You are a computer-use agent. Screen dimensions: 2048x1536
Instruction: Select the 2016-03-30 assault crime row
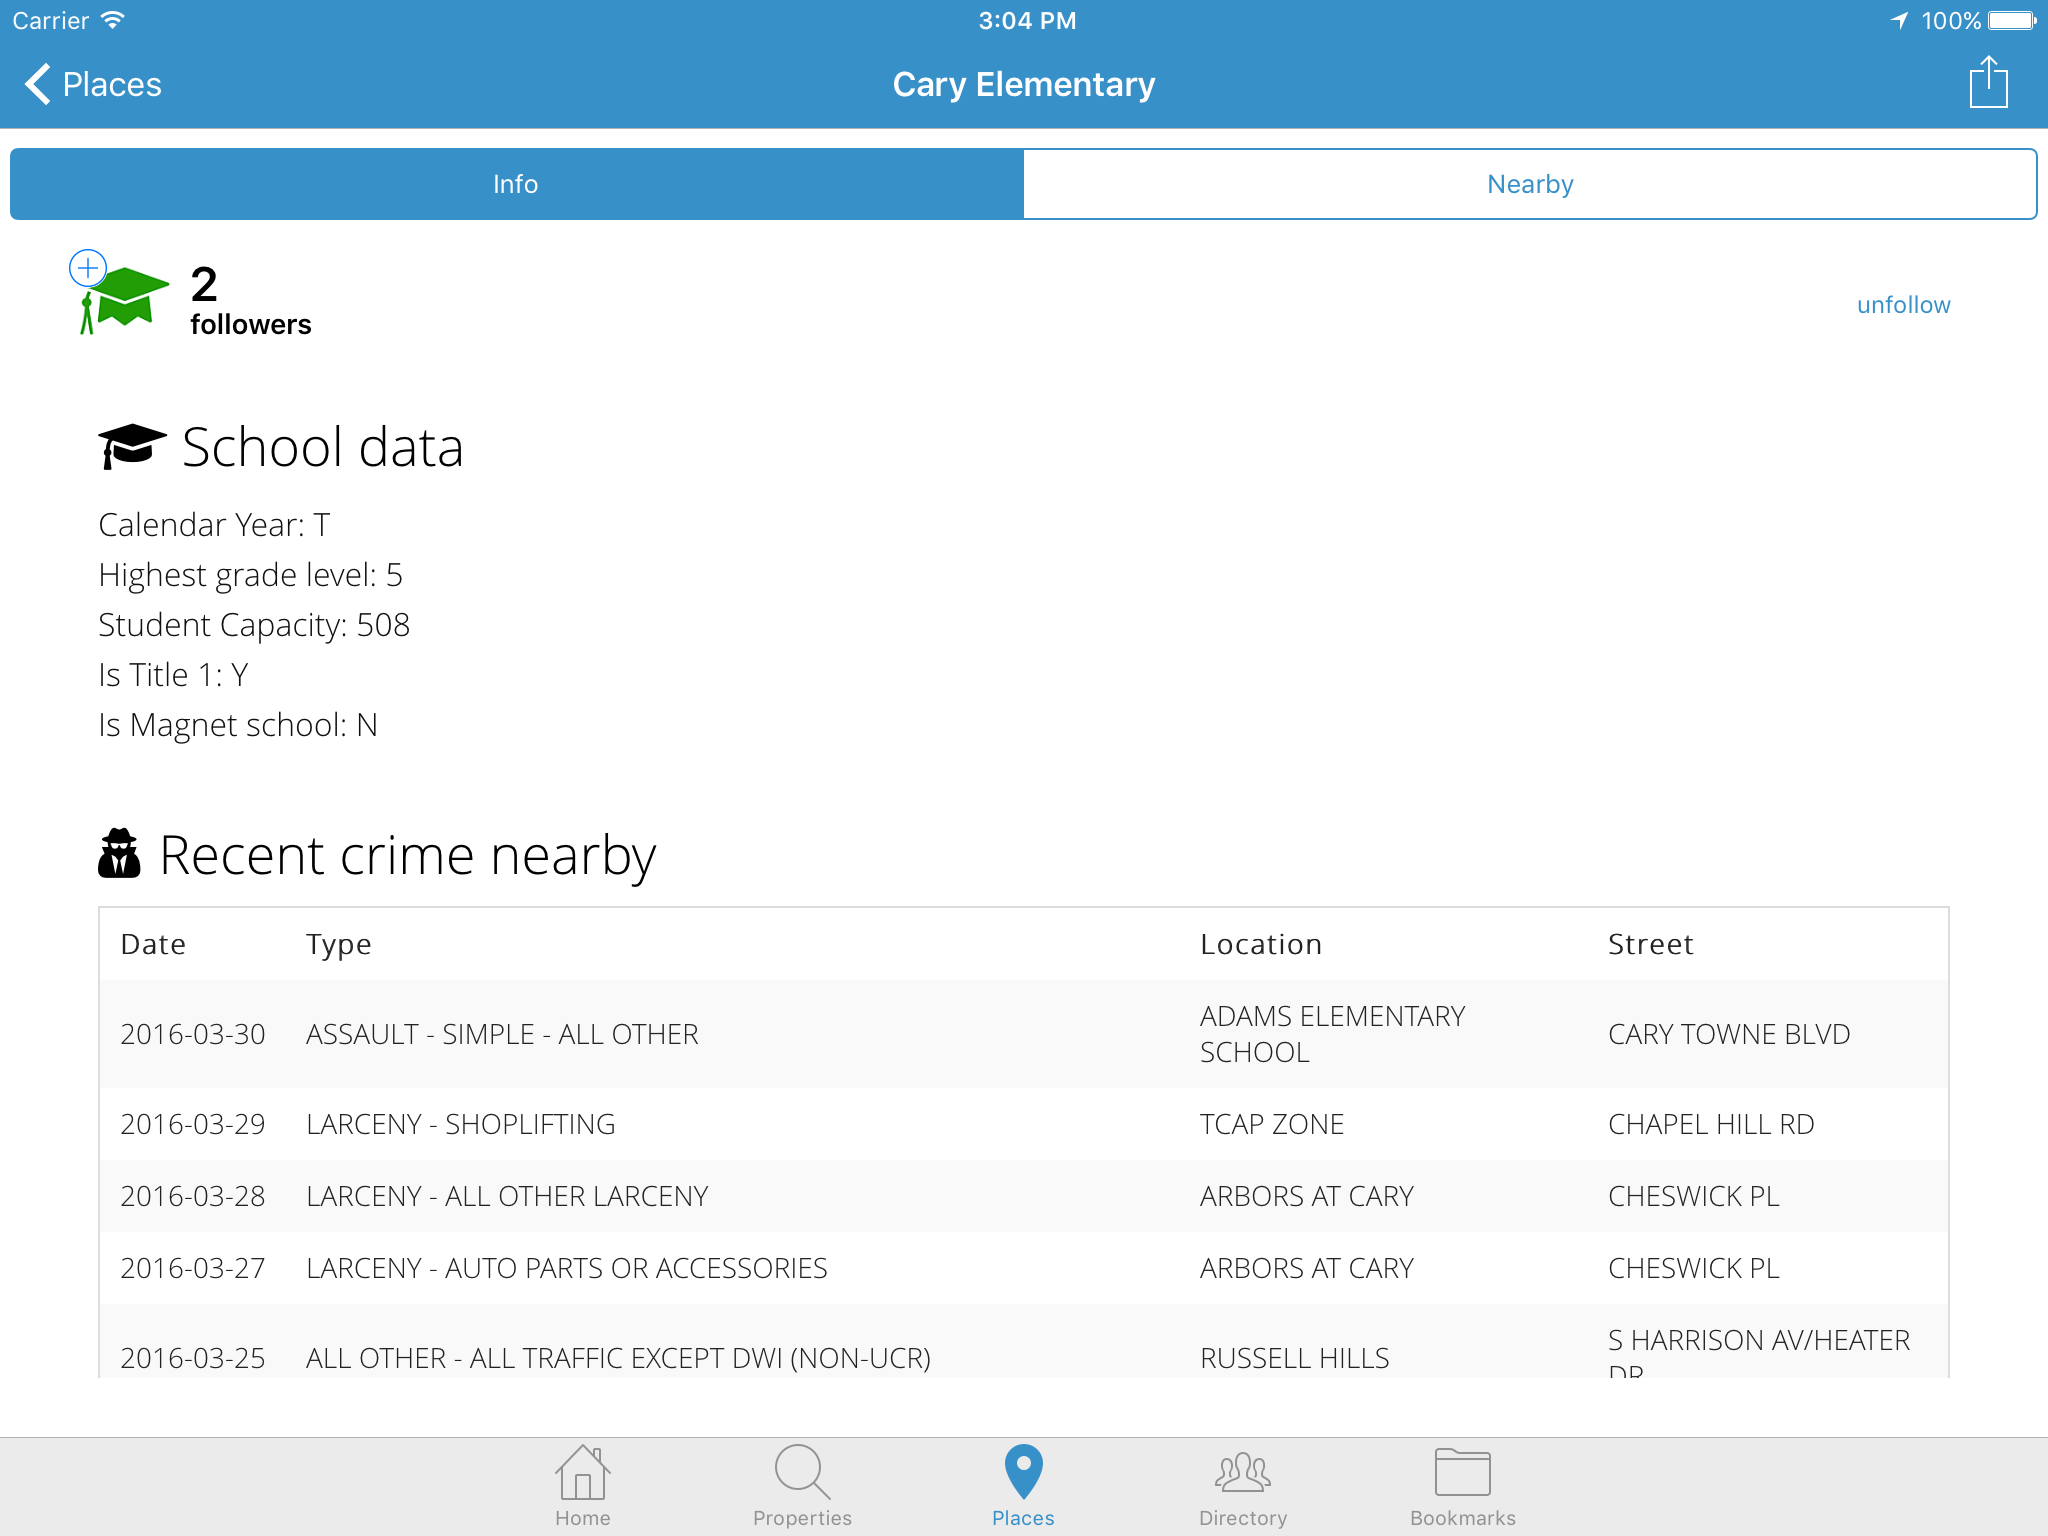tap(1023, 1034)
